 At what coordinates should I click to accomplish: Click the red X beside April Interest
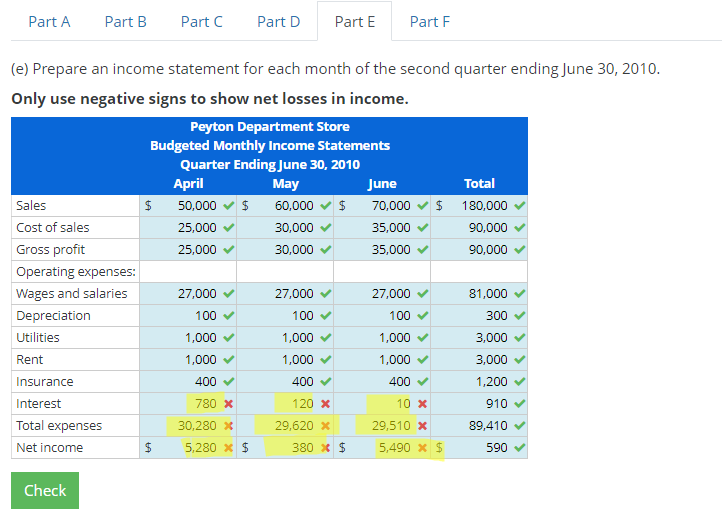click(x=228, y=404)
